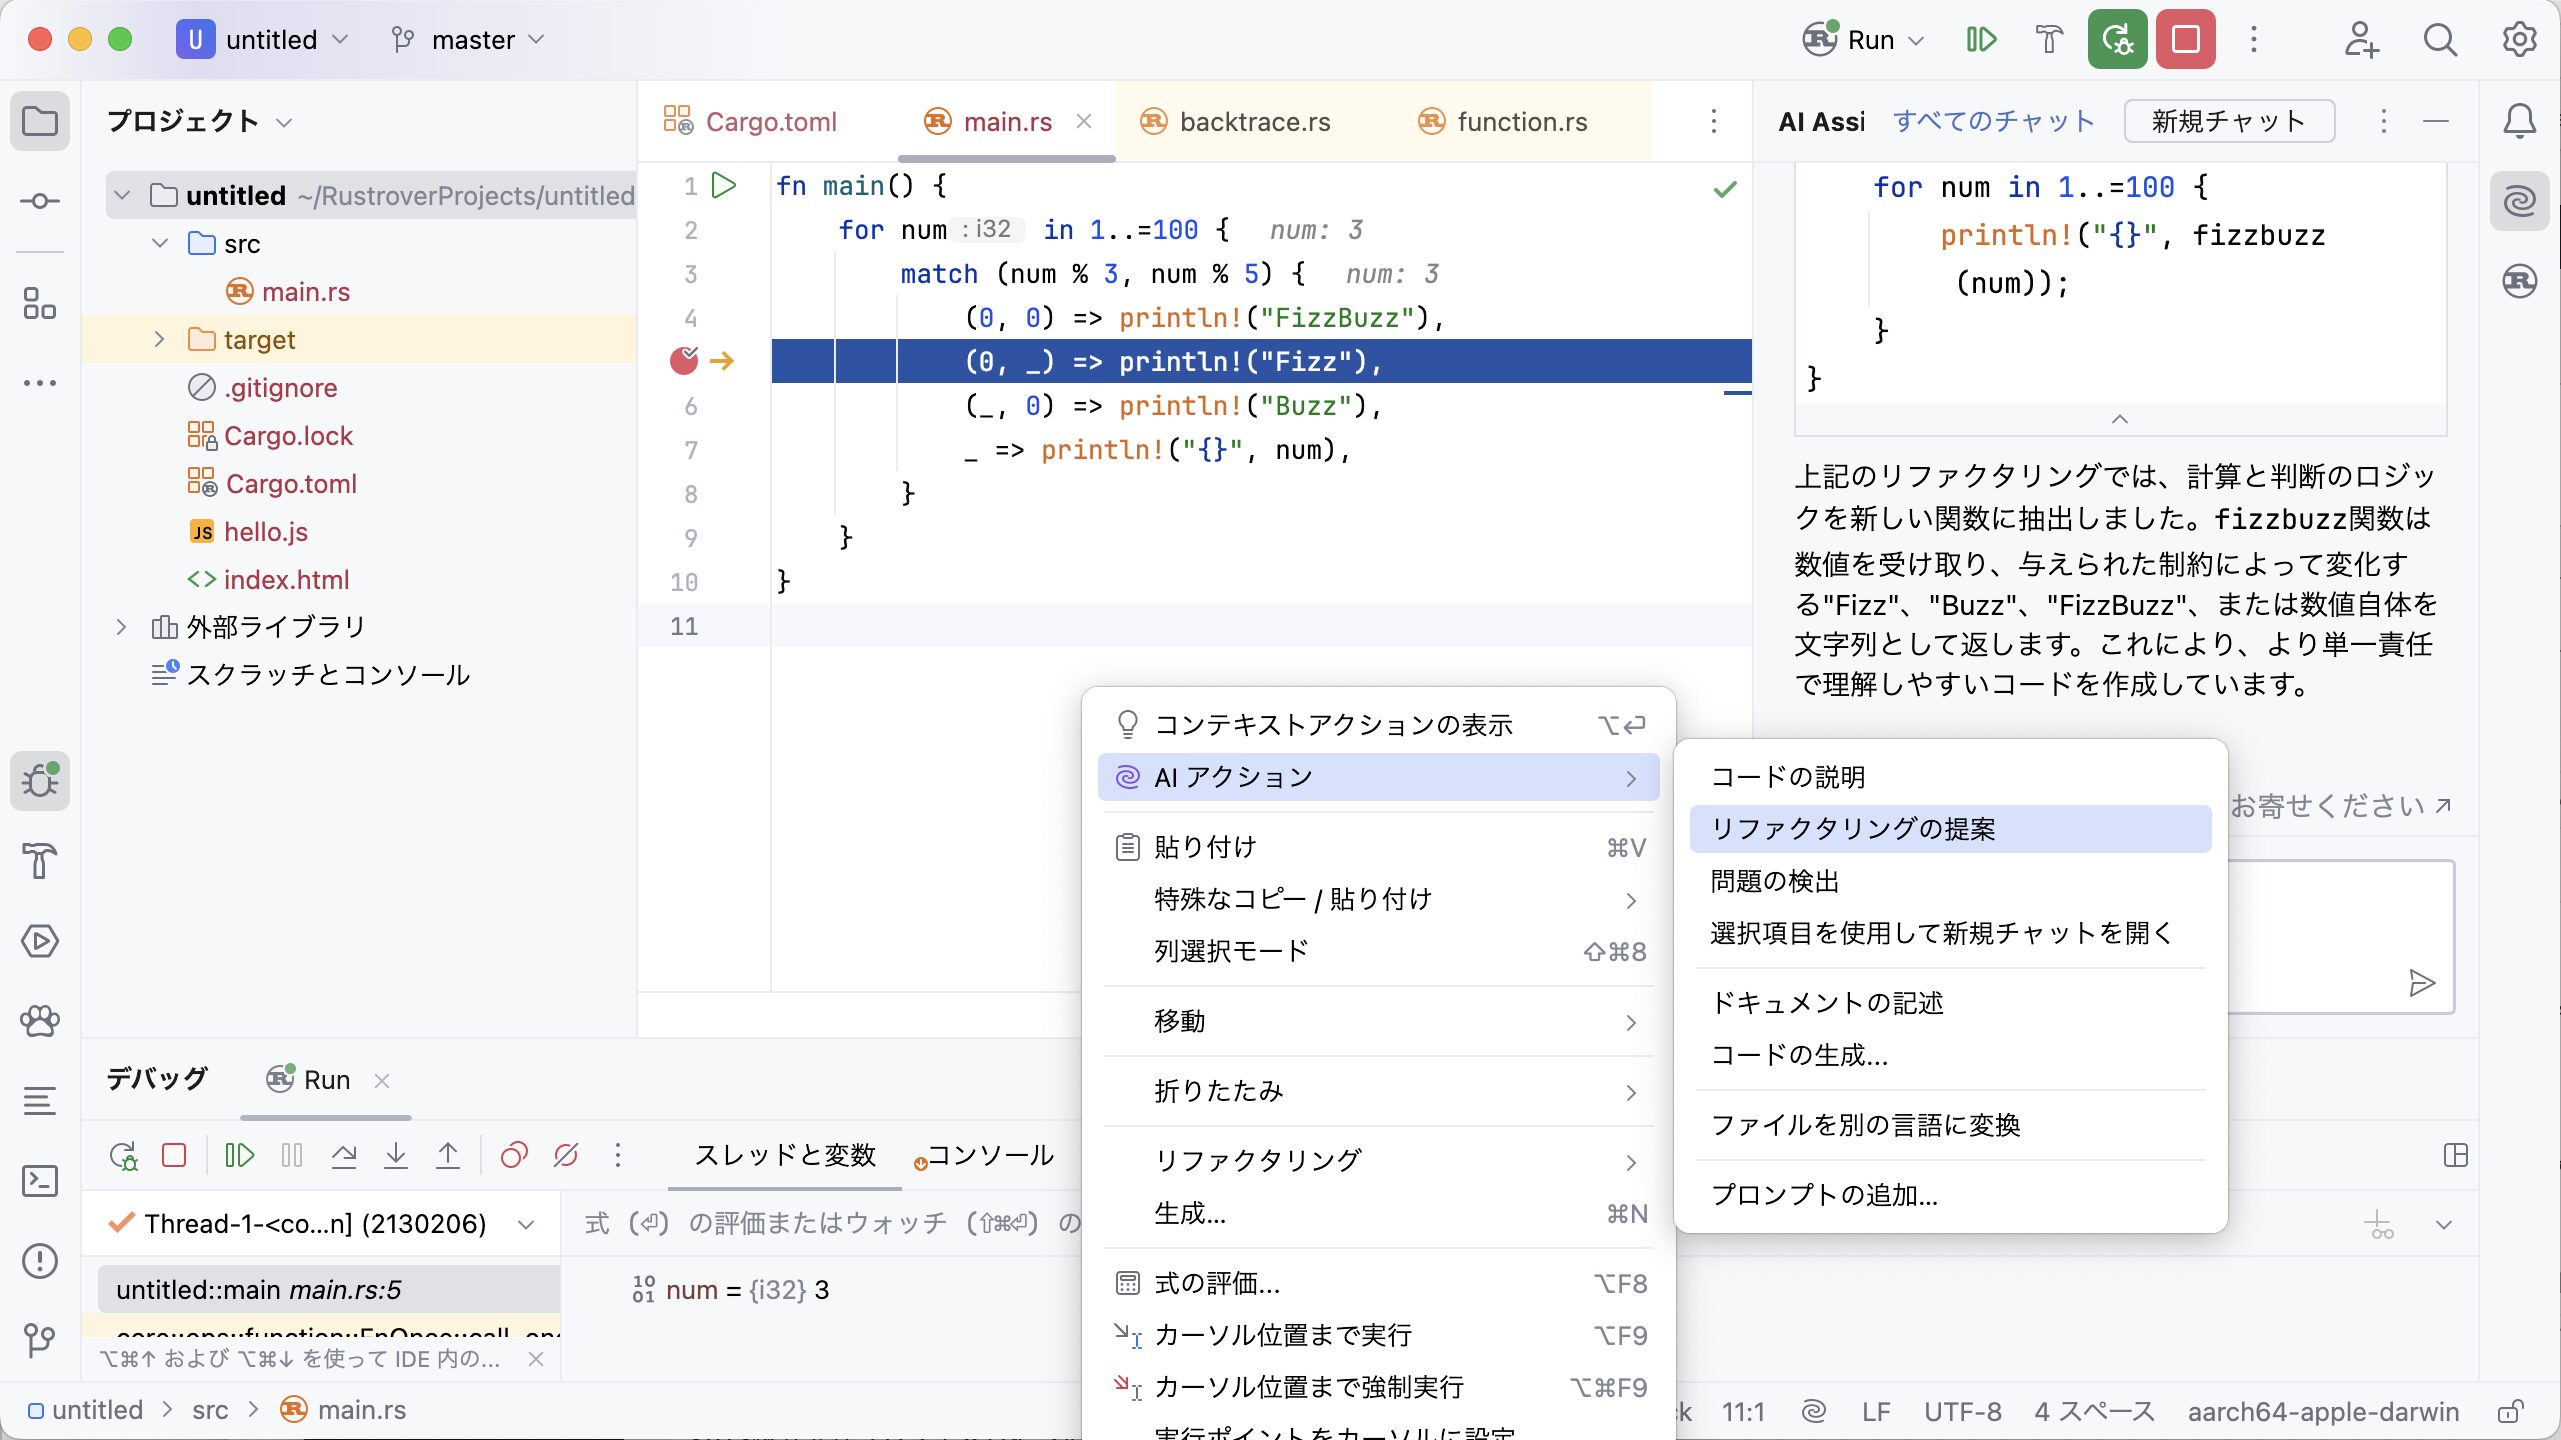Close the main.rs editor tab
Viewport: 2561px width, 1440px height.
[1084, 122]
